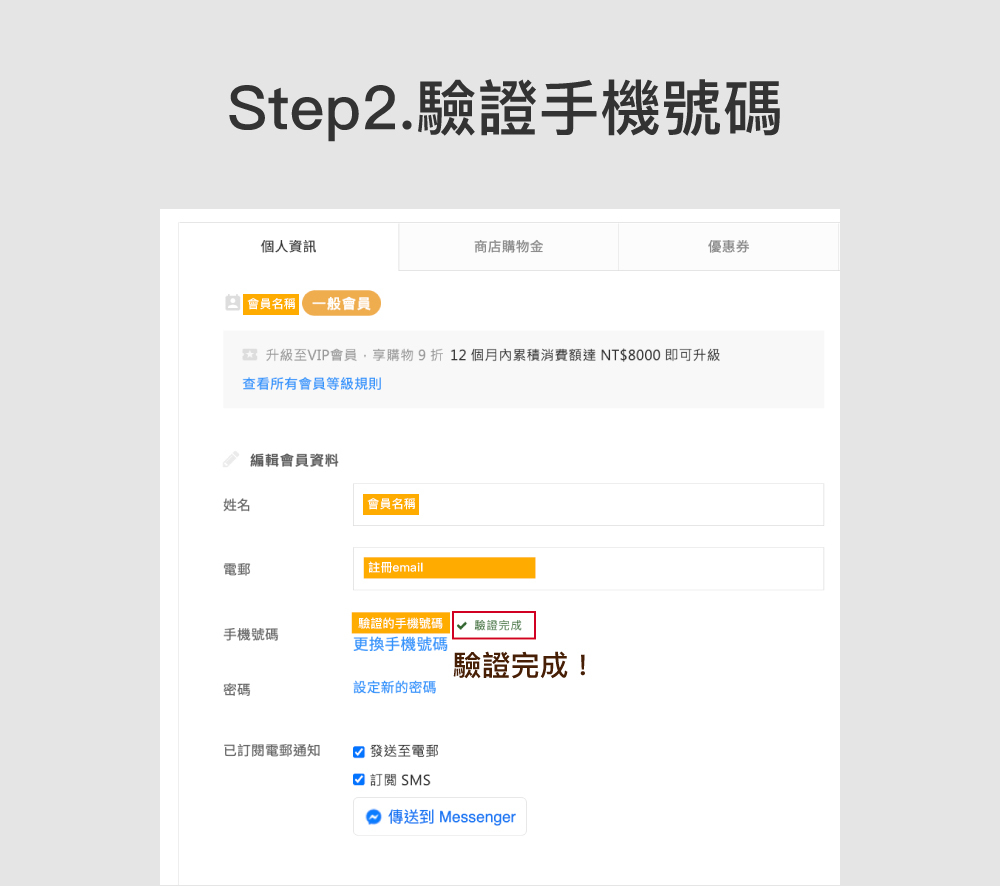
Task: Open the 商店購物金 tab
Action: 508,247
